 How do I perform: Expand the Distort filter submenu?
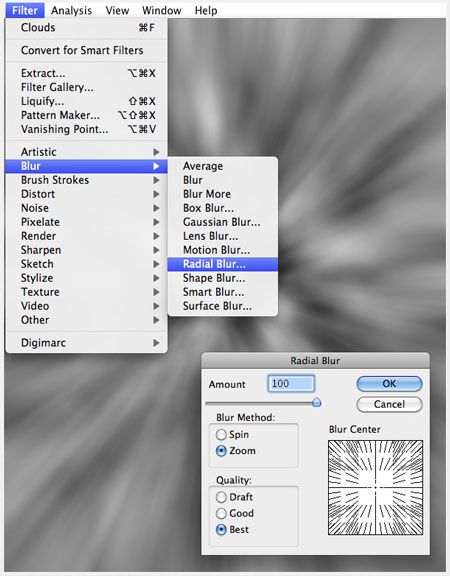pos(87,194)
